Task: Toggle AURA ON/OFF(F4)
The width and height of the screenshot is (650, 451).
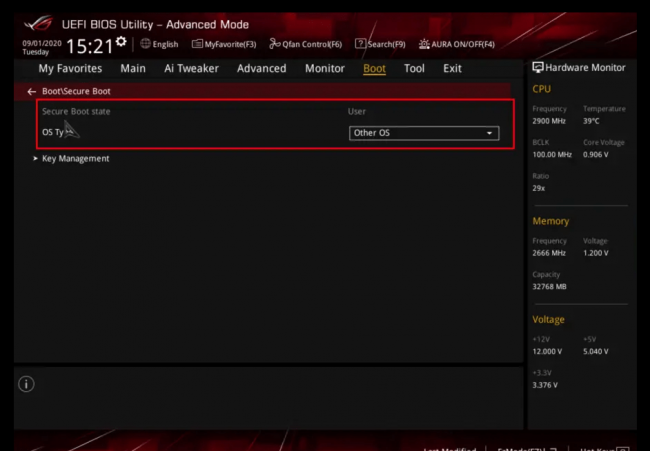Action: 456,44
